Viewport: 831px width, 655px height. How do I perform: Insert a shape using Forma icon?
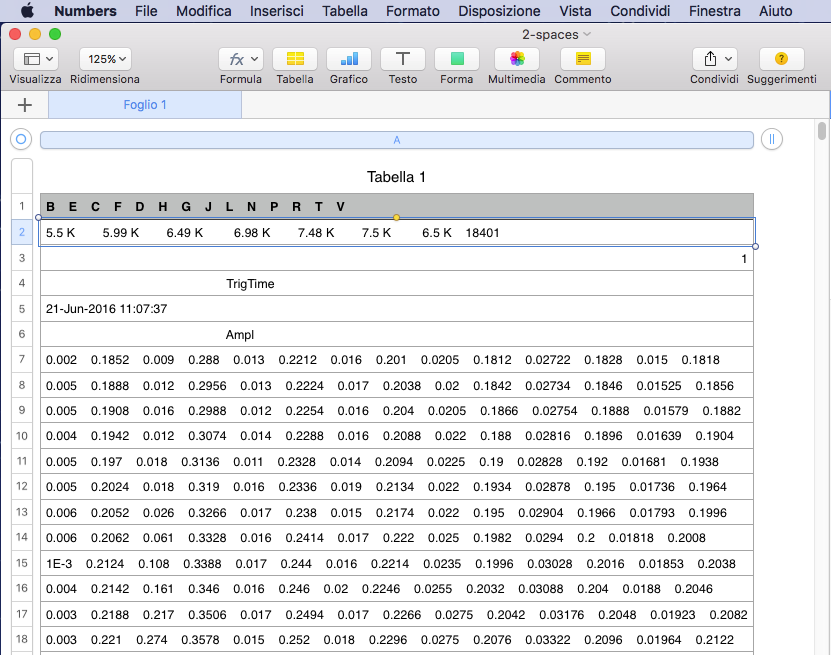[x=456, y=59]
